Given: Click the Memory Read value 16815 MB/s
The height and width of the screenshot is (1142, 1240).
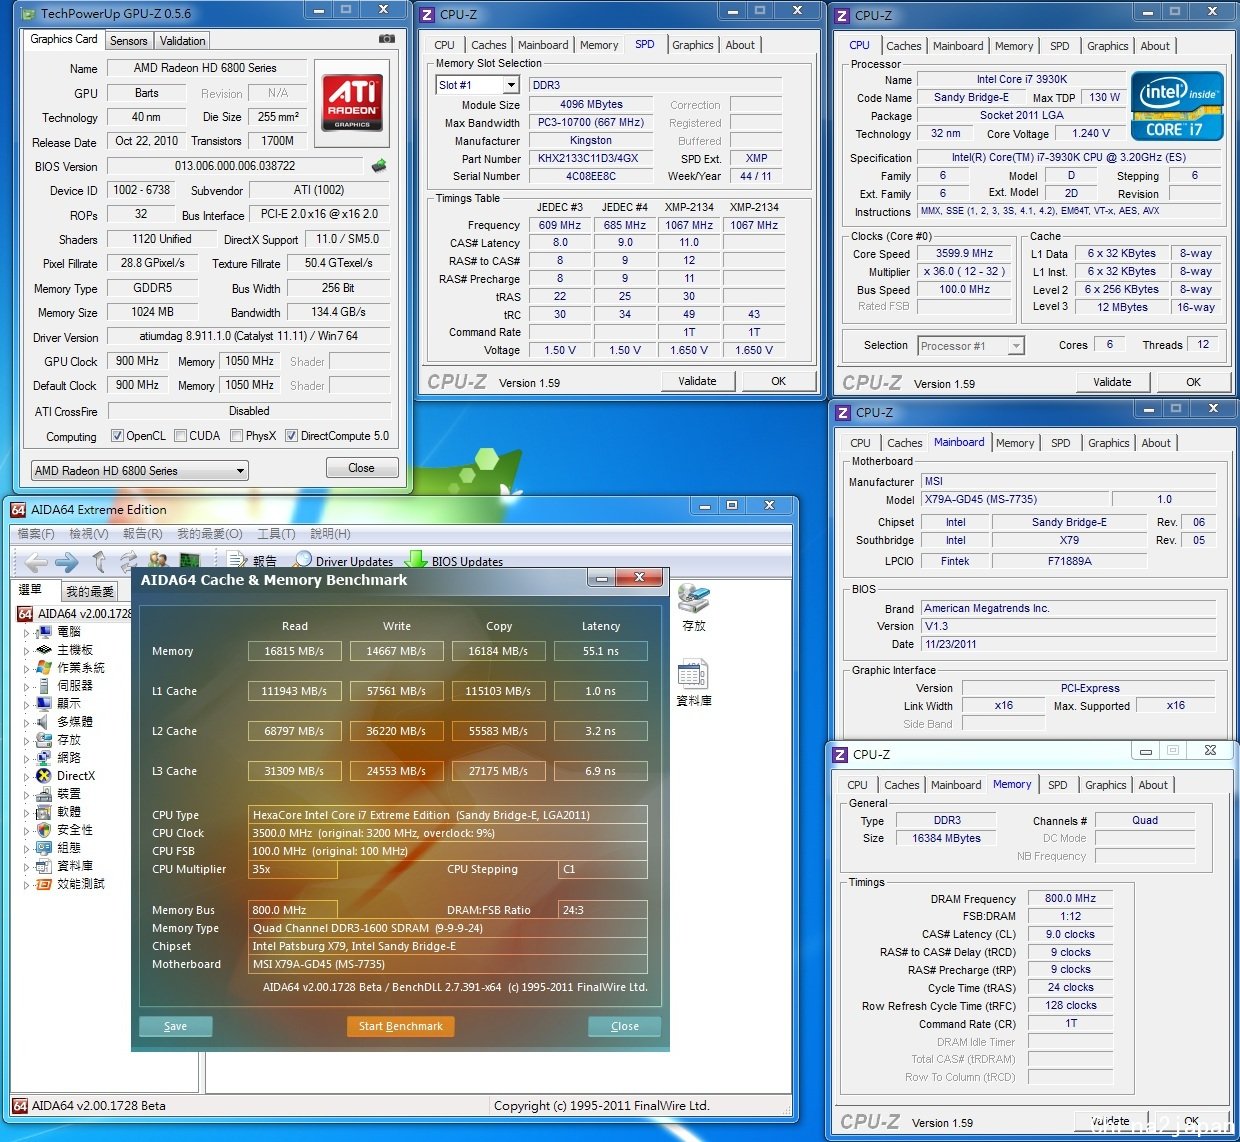Looking at the screenshot, I should pyautogui.click(x=294, y=651).
